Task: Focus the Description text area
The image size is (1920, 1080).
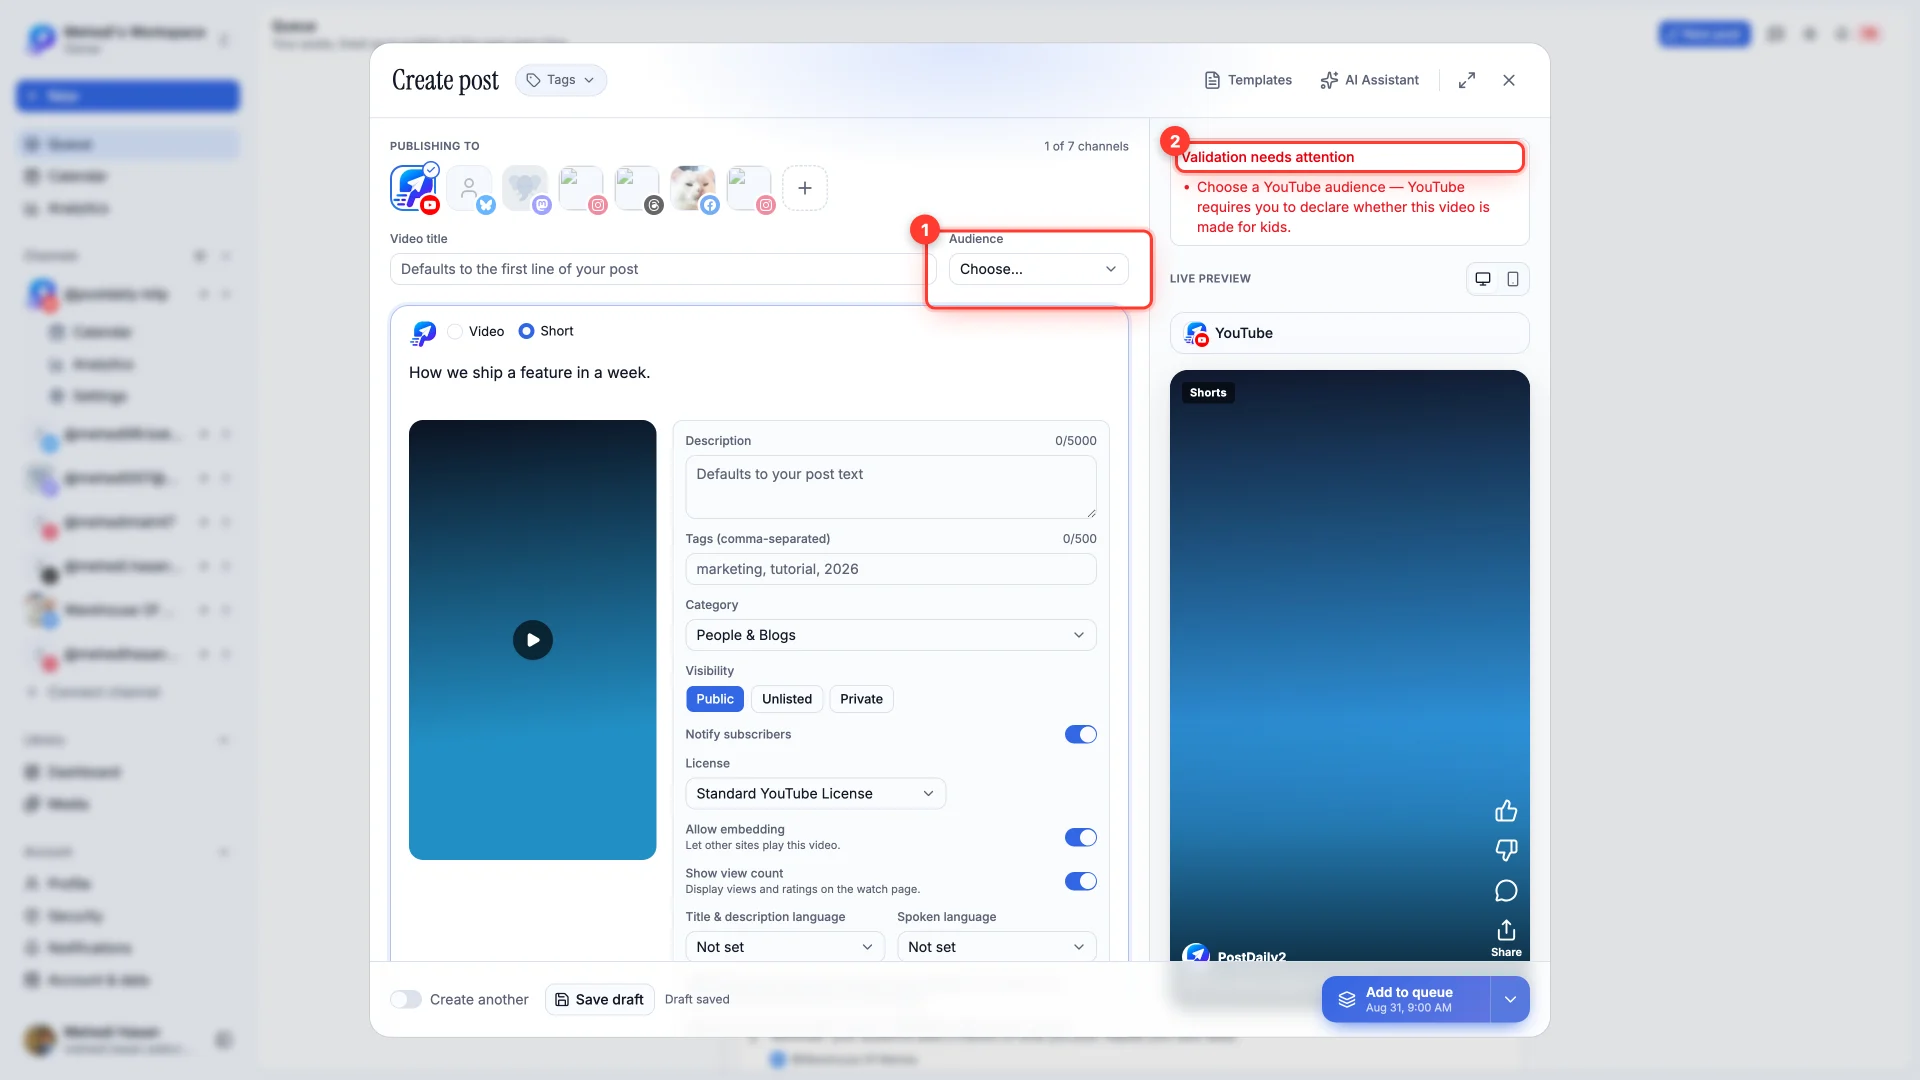Action: [890, 487]
